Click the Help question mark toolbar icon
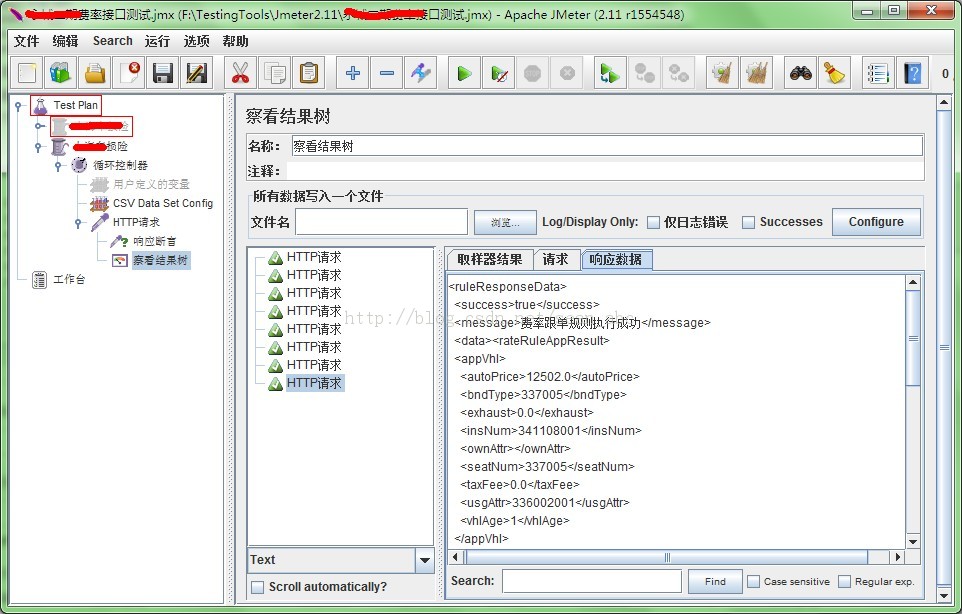Viewport: 962px width, 614px height. tap(912, 73)
